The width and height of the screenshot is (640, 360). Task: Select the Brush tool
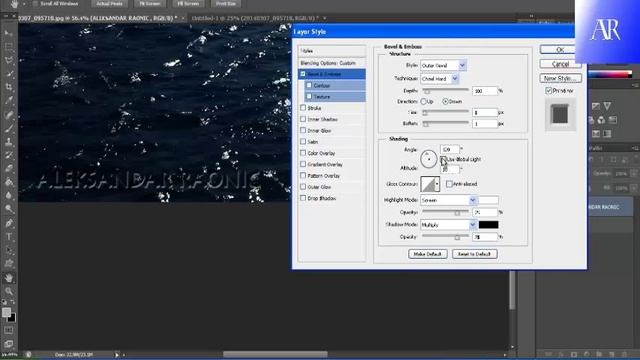[9, 128]
